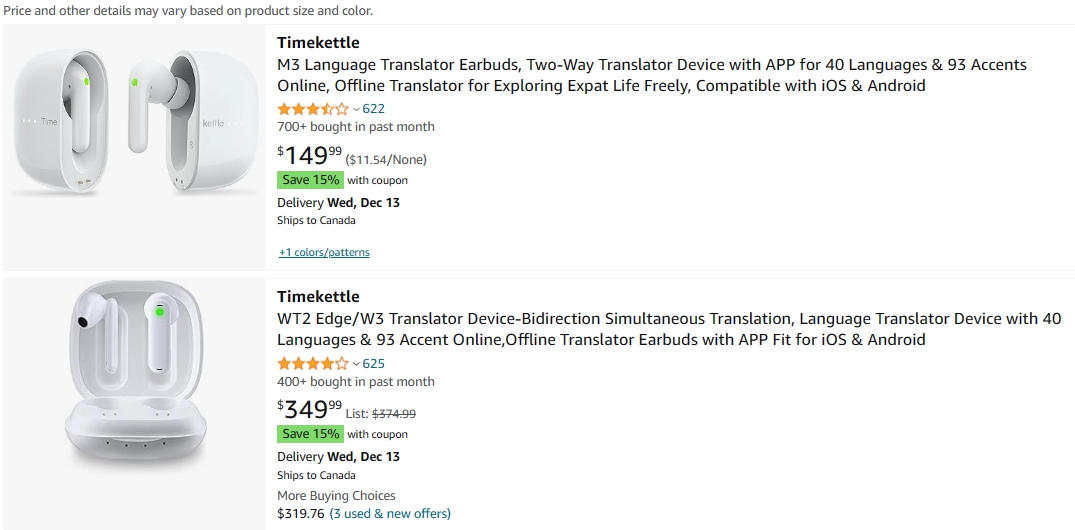The image size is (1075, 530).
Task: Click the $374.99 list price
Action: (x=394, y=414)
